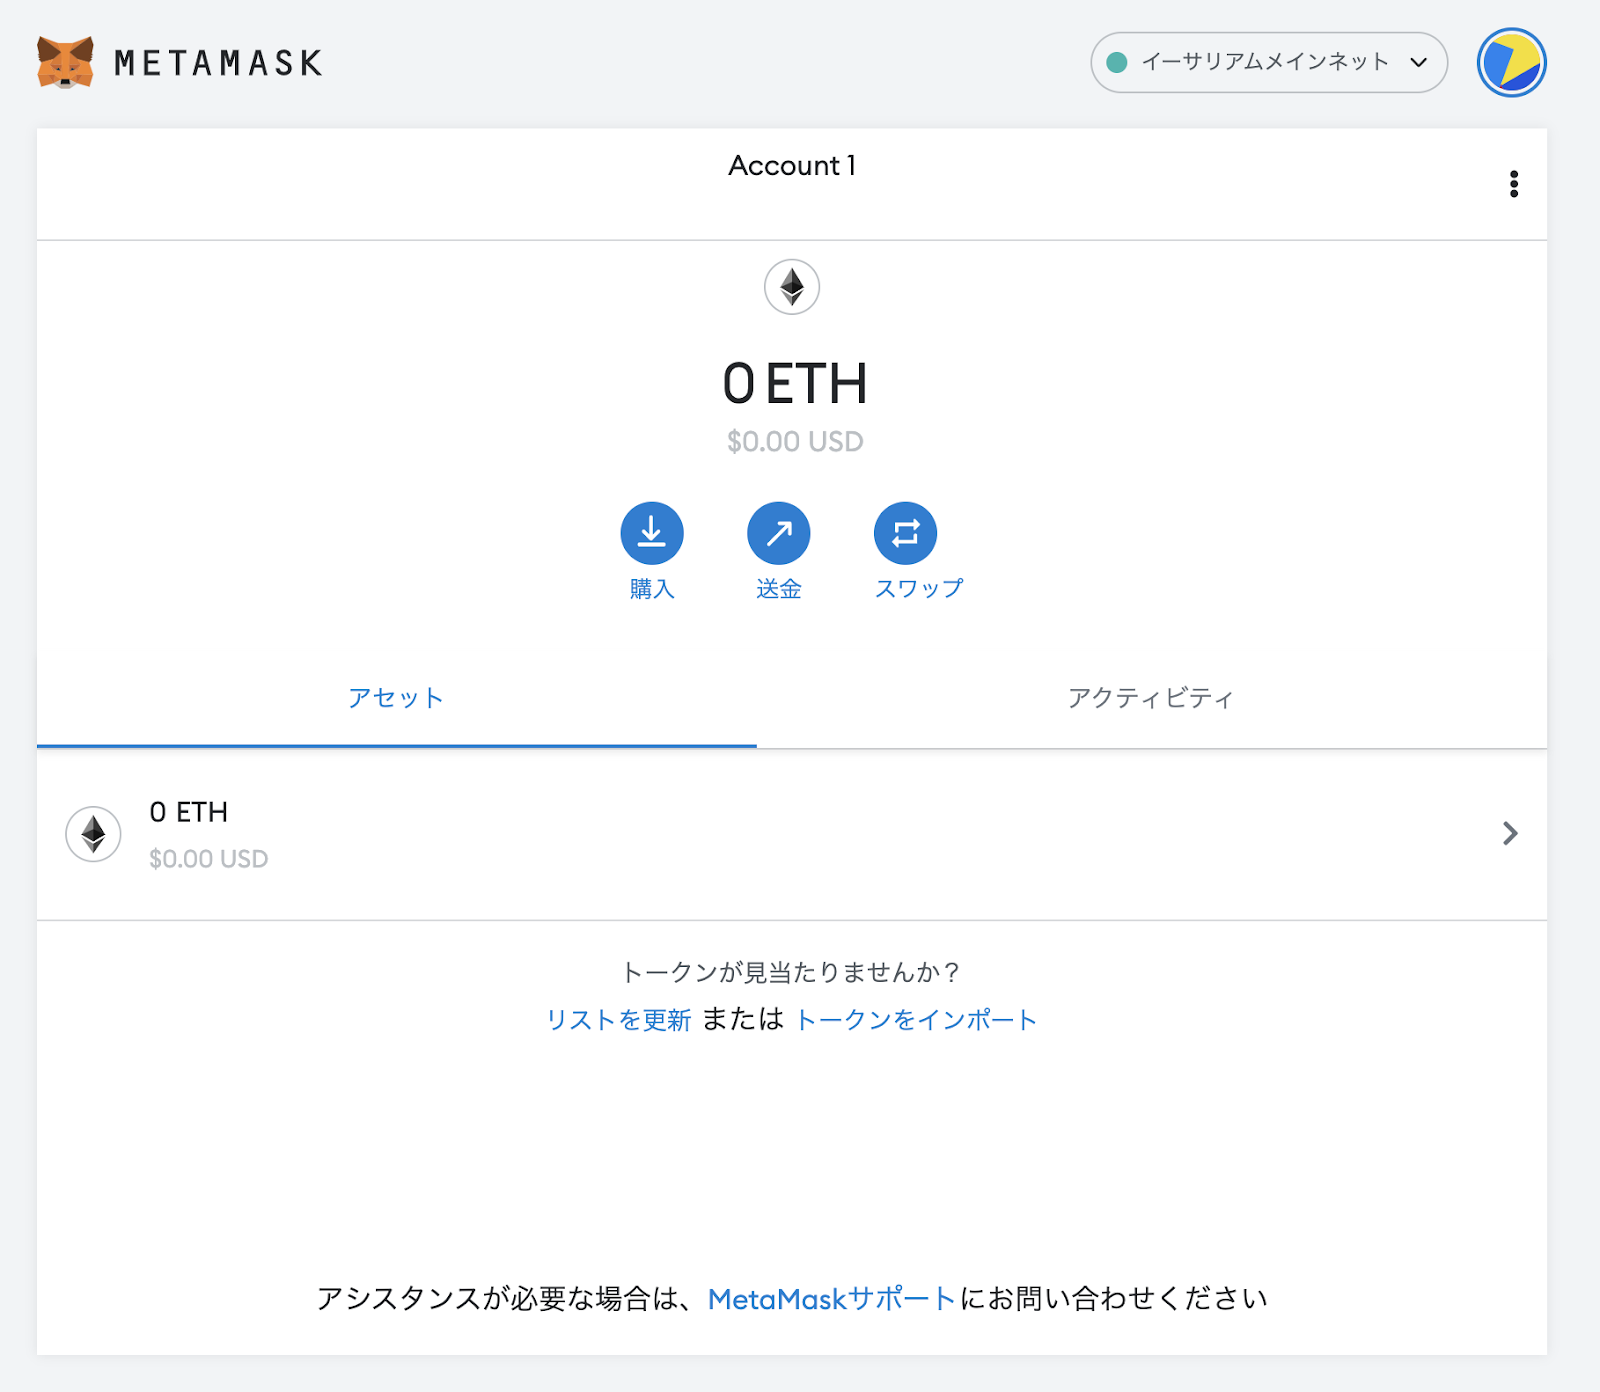The height and width of the screenshot is (1392, 1600).
Task: Open the イーサリアムメインネット network dropdown
Action: [1269, 62]
